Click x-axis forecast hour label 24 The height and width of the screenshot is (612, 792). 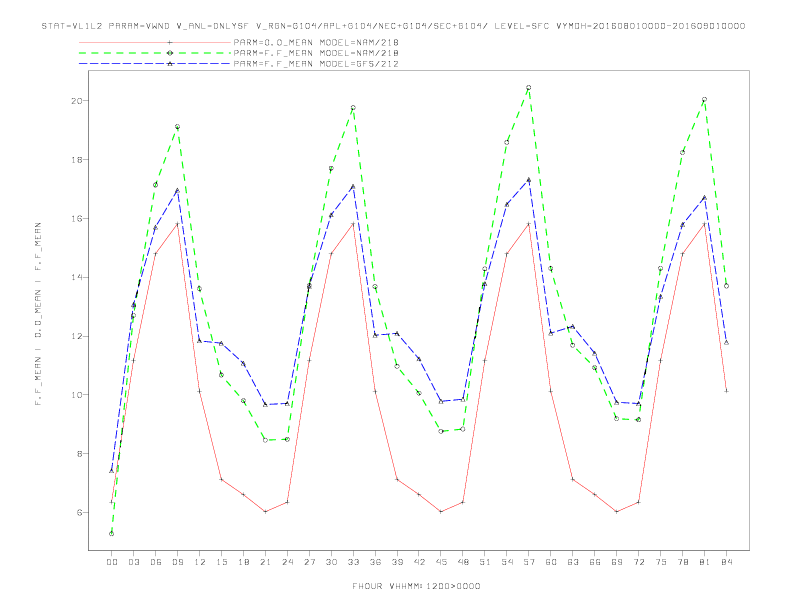287,562
